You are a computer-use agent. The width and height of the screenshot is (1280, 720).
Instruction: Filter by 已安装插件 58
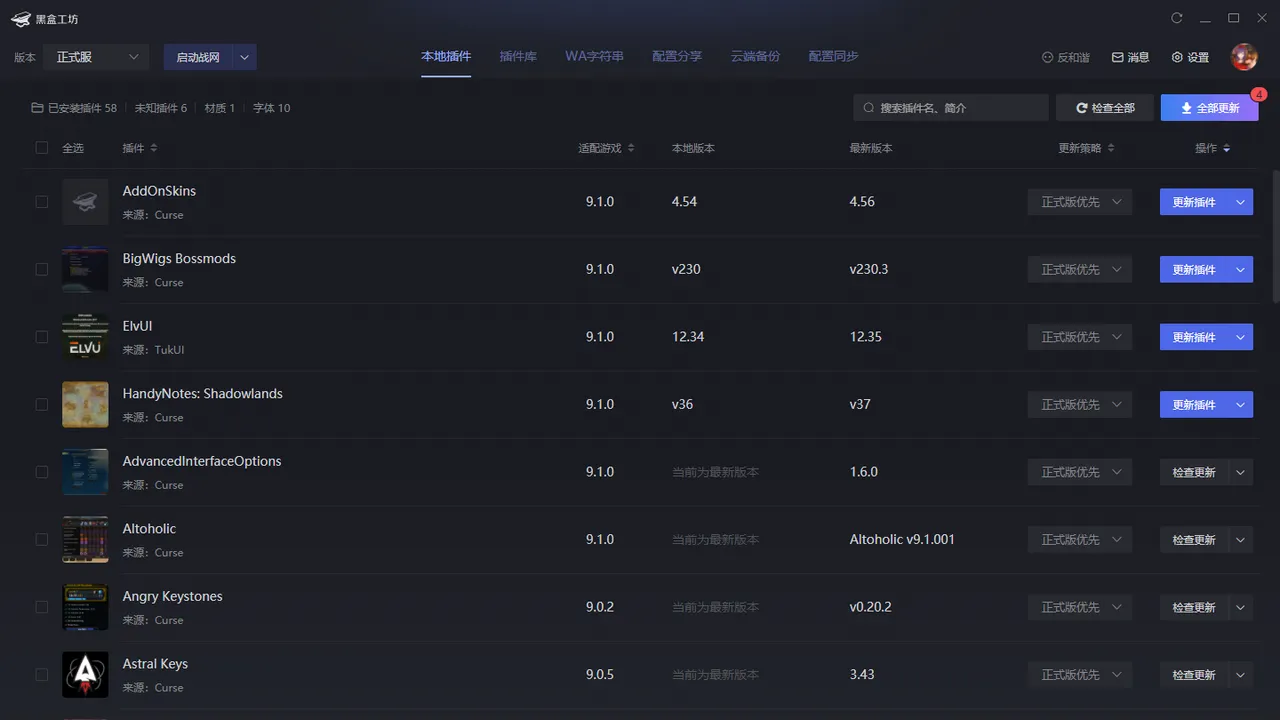[74, 108]
